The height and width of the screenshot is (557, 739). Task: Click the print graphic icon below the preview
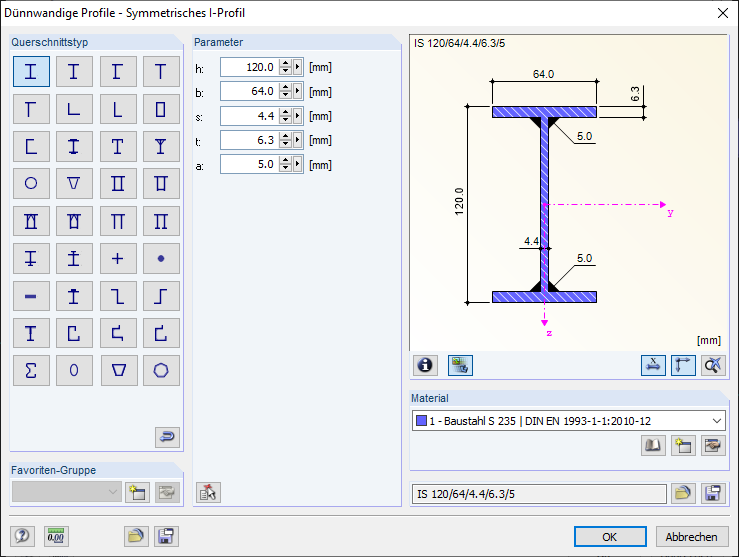coord(460,365)
